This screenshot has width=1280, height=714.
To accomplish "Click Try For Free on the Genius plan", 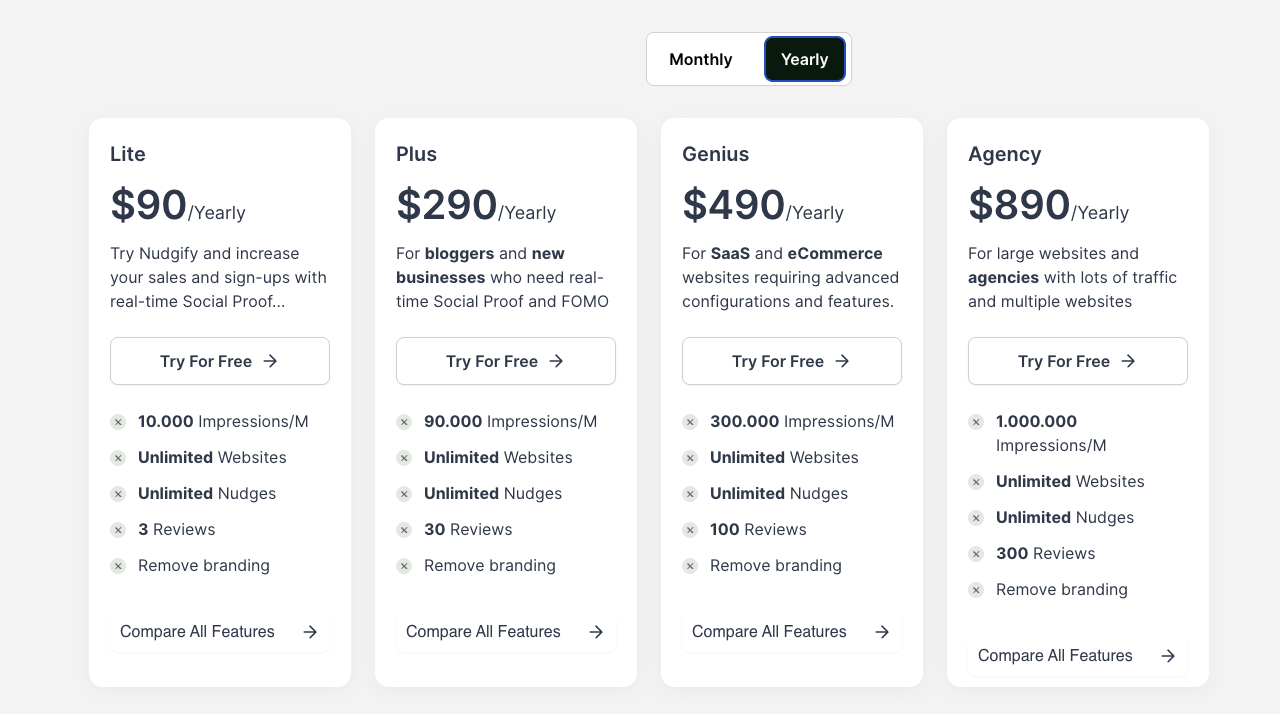I will (x=792, y=361).
